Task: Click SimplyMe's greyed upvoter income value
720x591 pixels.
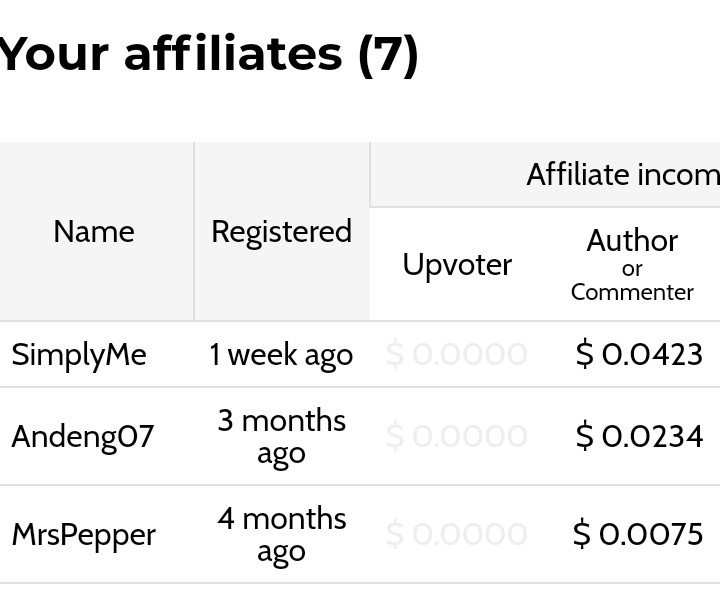Action: 456,355
